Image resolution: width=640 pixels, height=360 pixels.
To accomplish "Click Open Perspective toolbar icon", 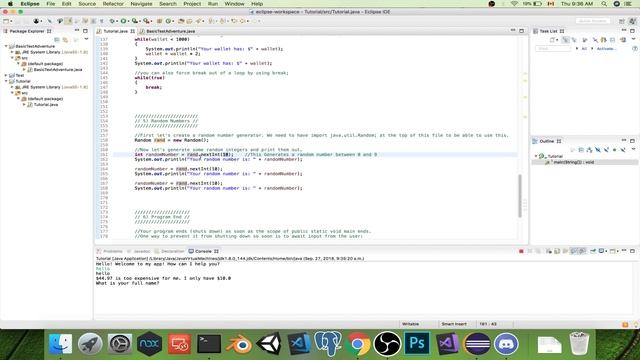I will coord(622,21).
